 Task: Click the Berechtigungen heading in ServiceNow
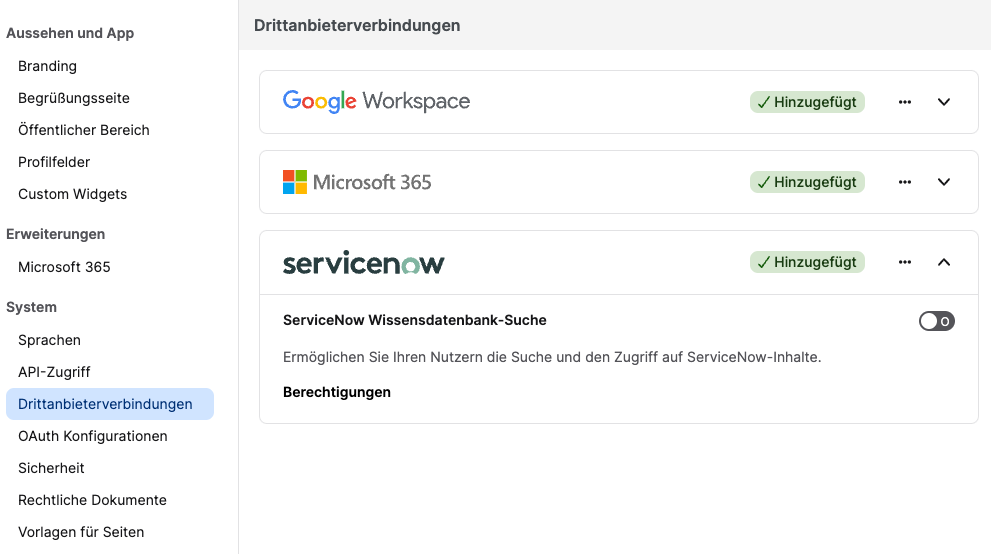click(337, 392)
